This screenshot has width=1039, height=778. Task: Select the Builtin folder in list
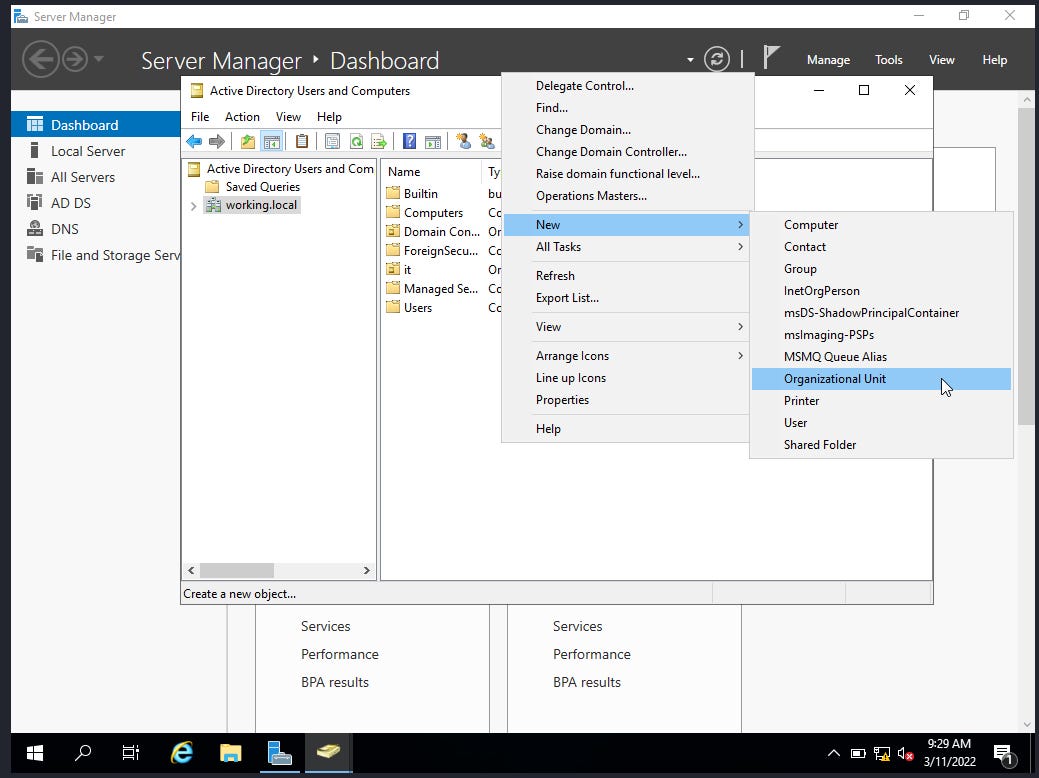point(412,194)
